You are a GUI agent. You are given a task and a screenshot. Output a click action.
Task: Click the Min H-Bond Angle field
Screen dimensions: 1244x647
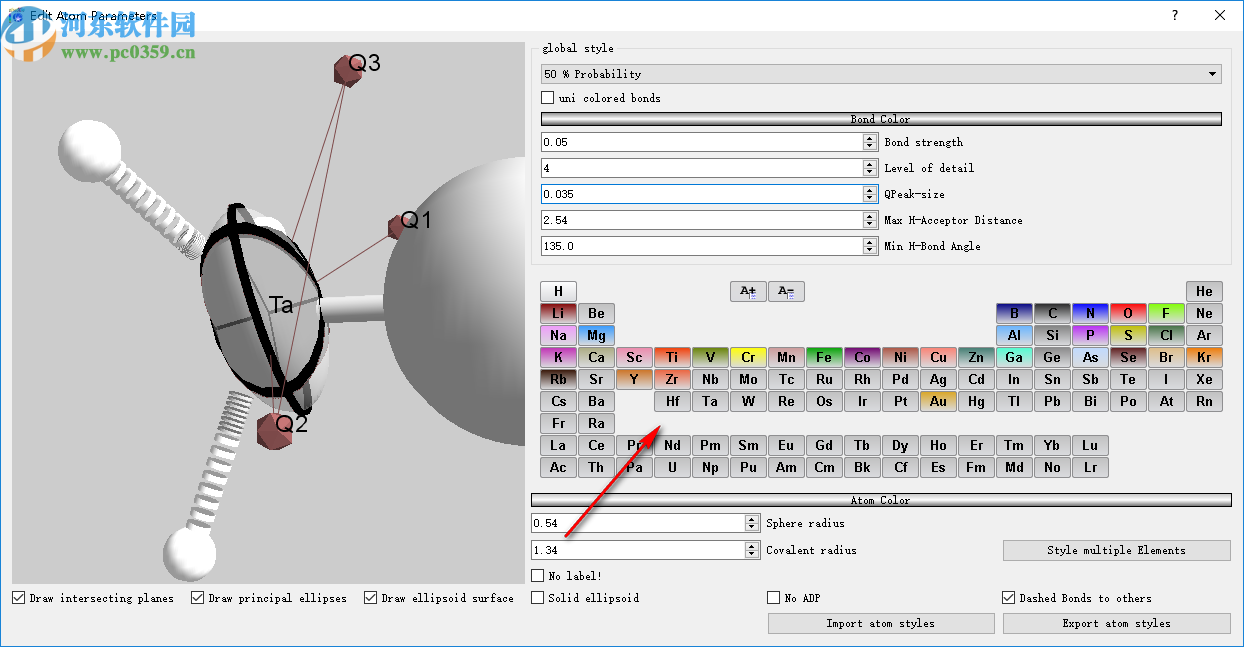[702, 246]
